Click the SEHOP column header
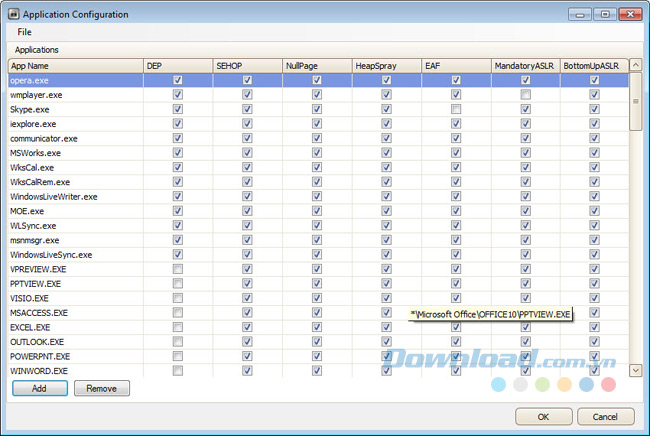This screenshot has height=436, width=650. point(247,66)
